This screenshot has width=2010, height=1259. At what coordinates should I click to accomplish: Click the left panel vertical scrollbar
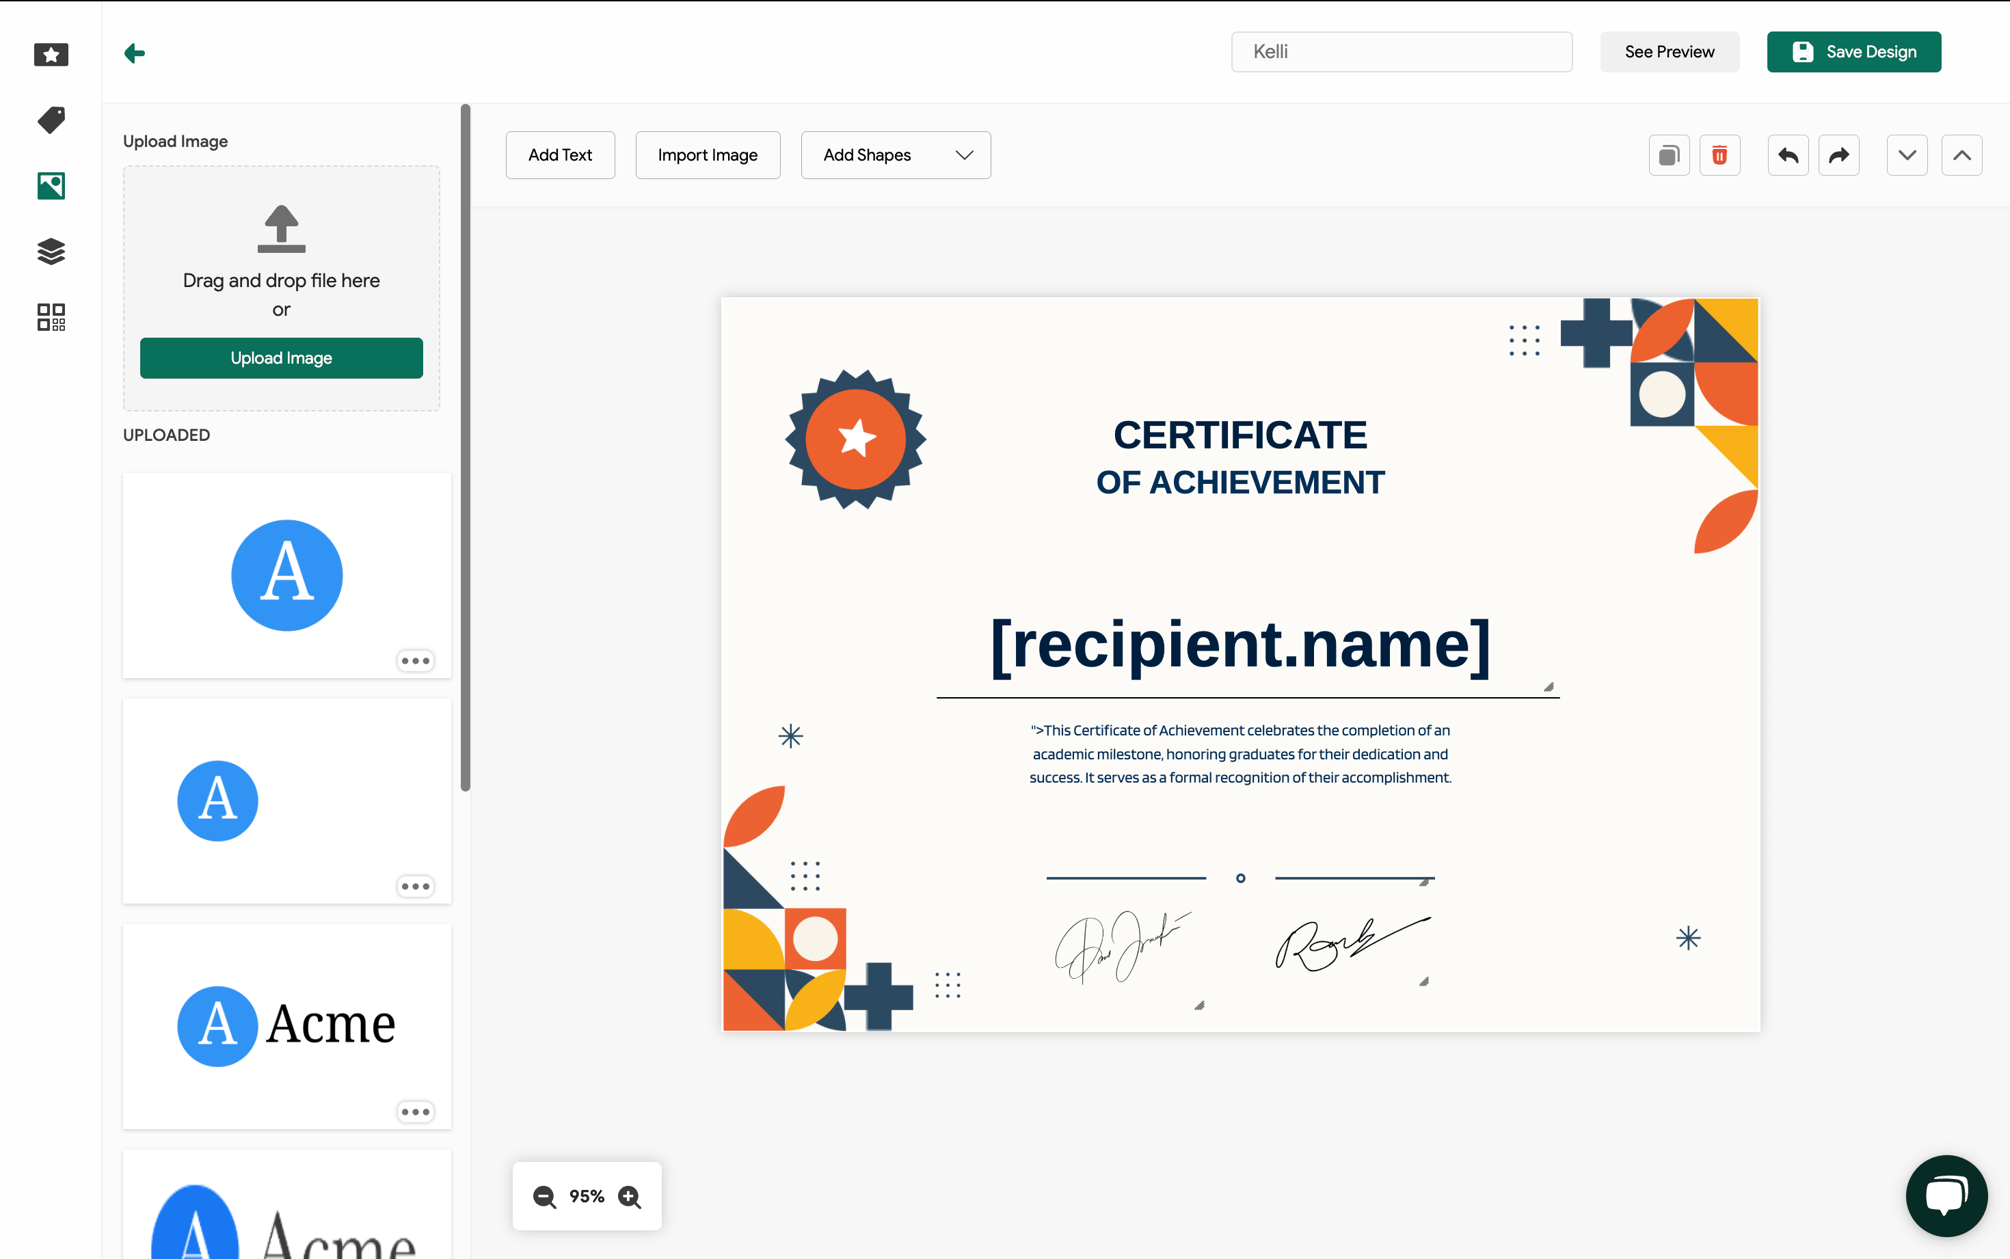click(465, 448)
